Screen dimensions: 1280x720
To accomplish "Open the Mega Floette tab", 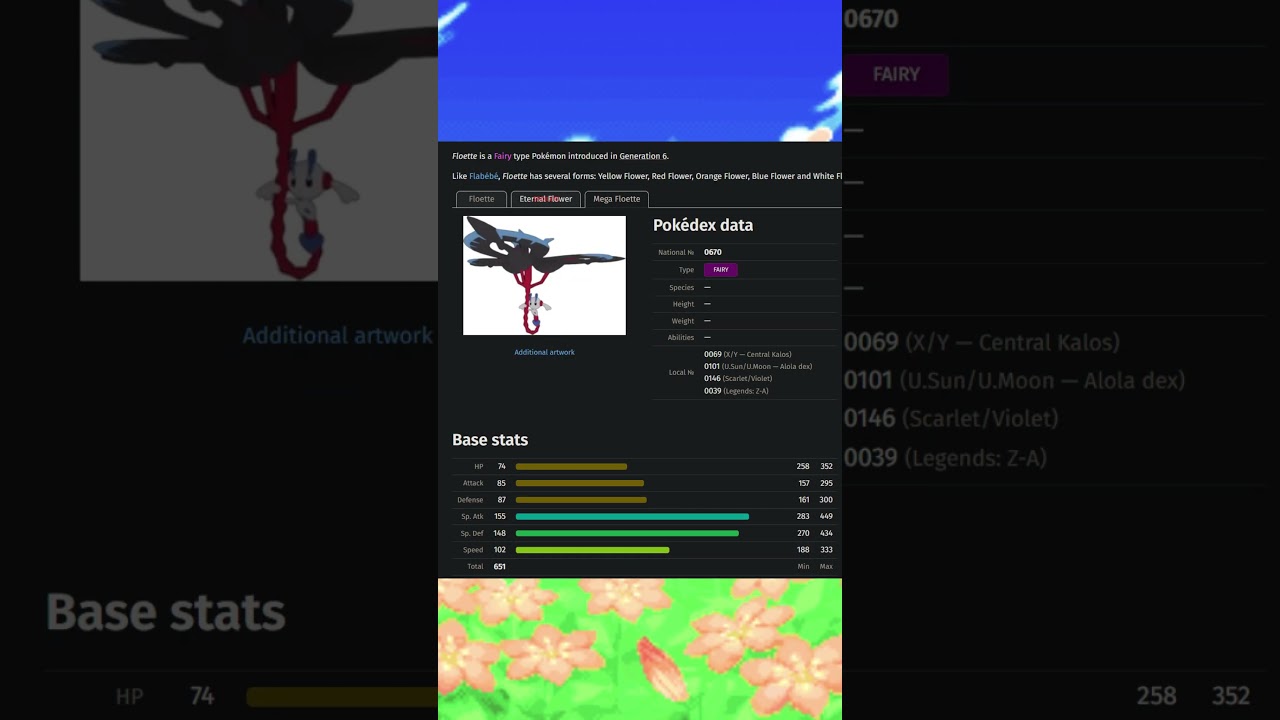I will point(617,199).
